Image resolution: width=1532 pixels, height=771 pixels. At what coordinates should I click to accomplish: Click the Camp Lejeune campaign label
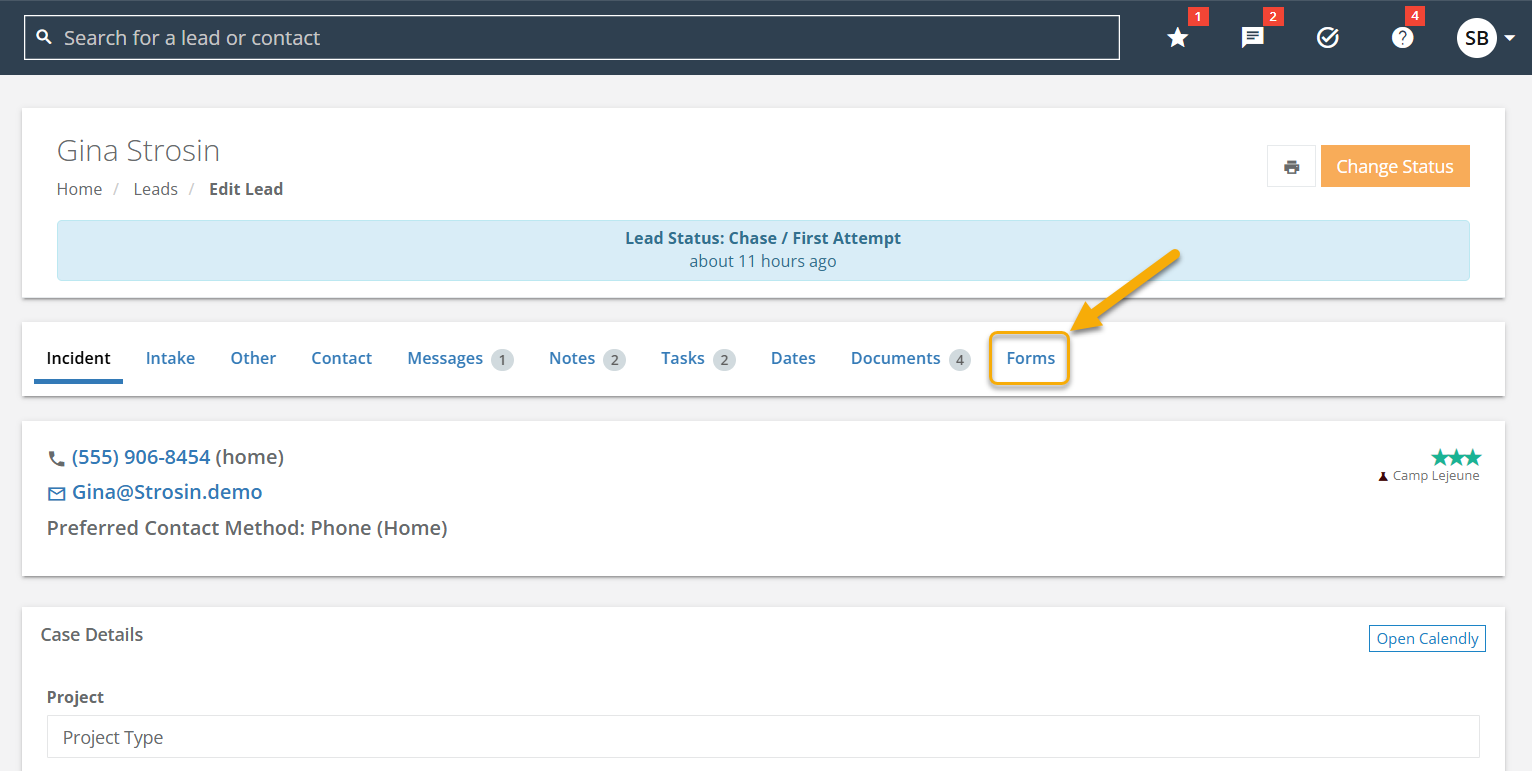coord(1436,476)
